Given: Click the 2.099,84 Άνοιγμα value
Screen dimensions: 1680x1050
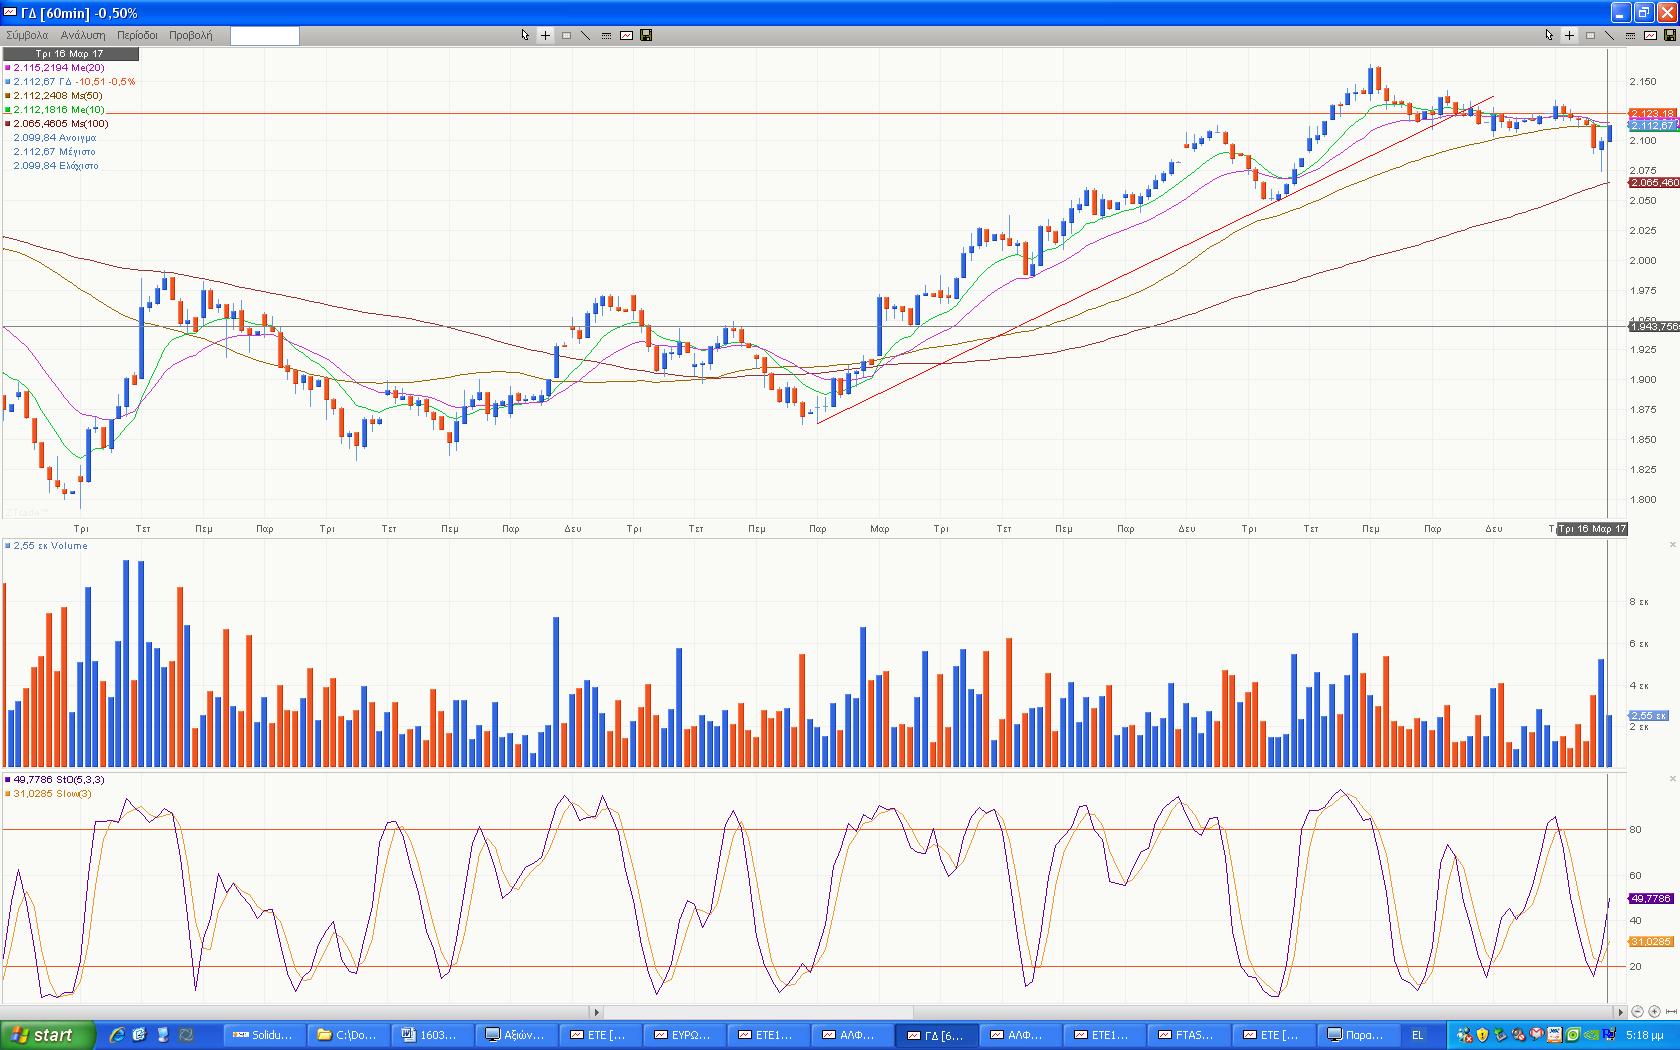Looking at the screenshot, I should (x=54, y=138).
